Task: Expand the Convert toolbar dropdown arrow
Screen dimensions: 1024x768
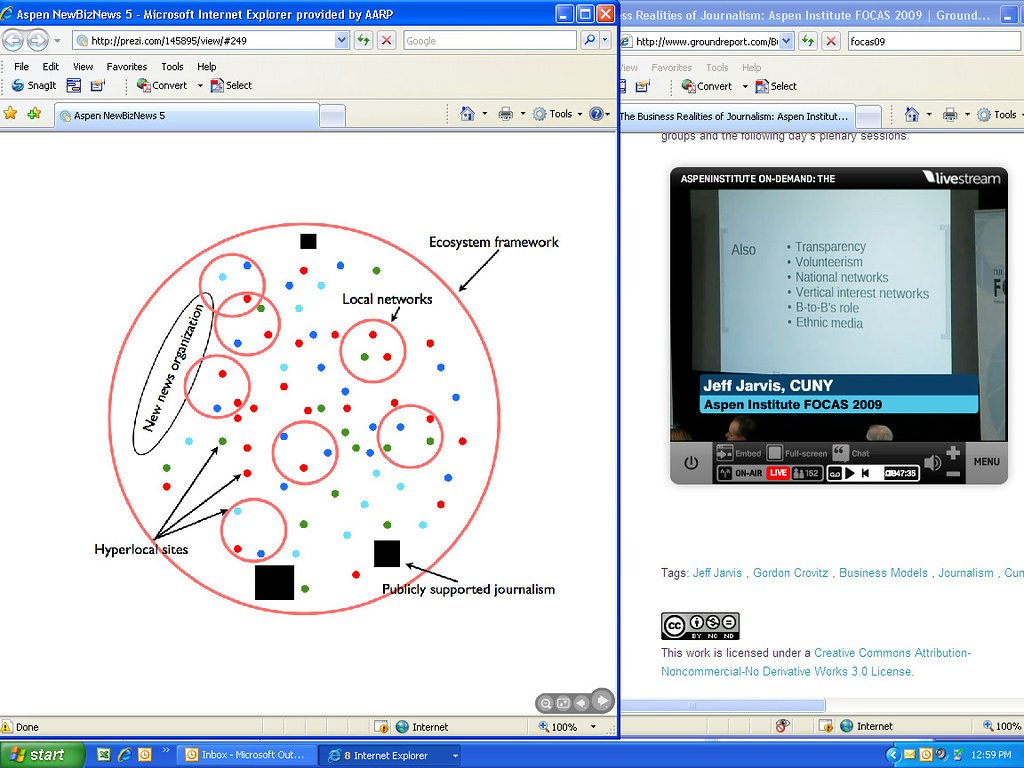Action: 200,86
